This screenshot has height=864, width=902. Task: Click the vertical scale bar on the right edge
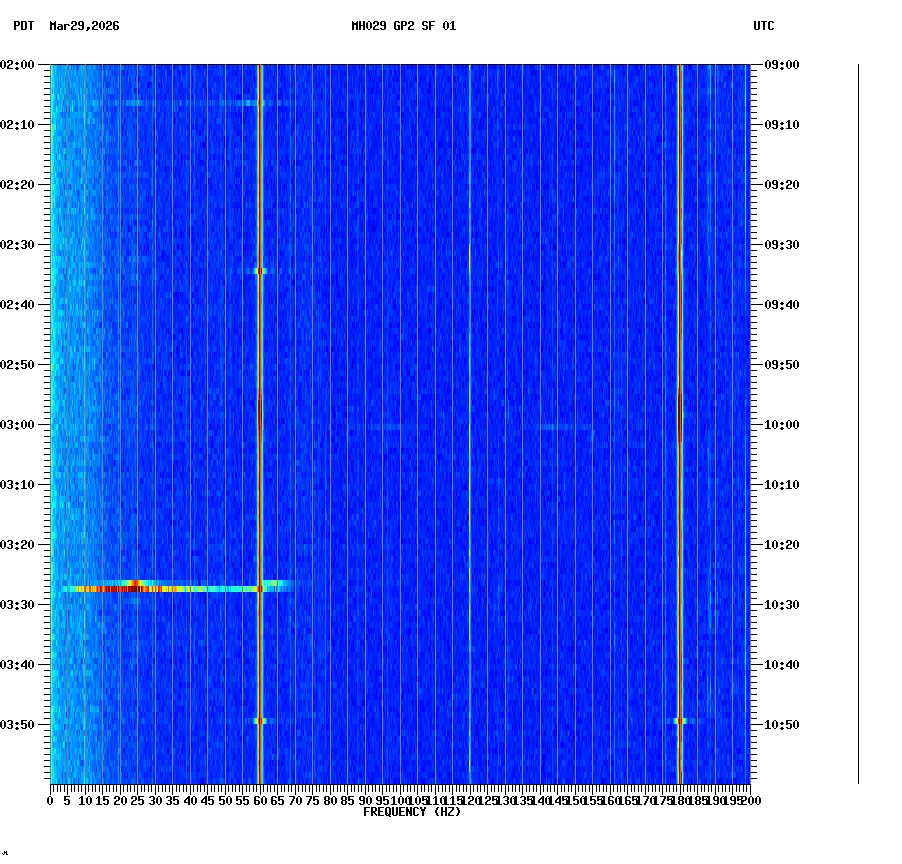(856, 420)
